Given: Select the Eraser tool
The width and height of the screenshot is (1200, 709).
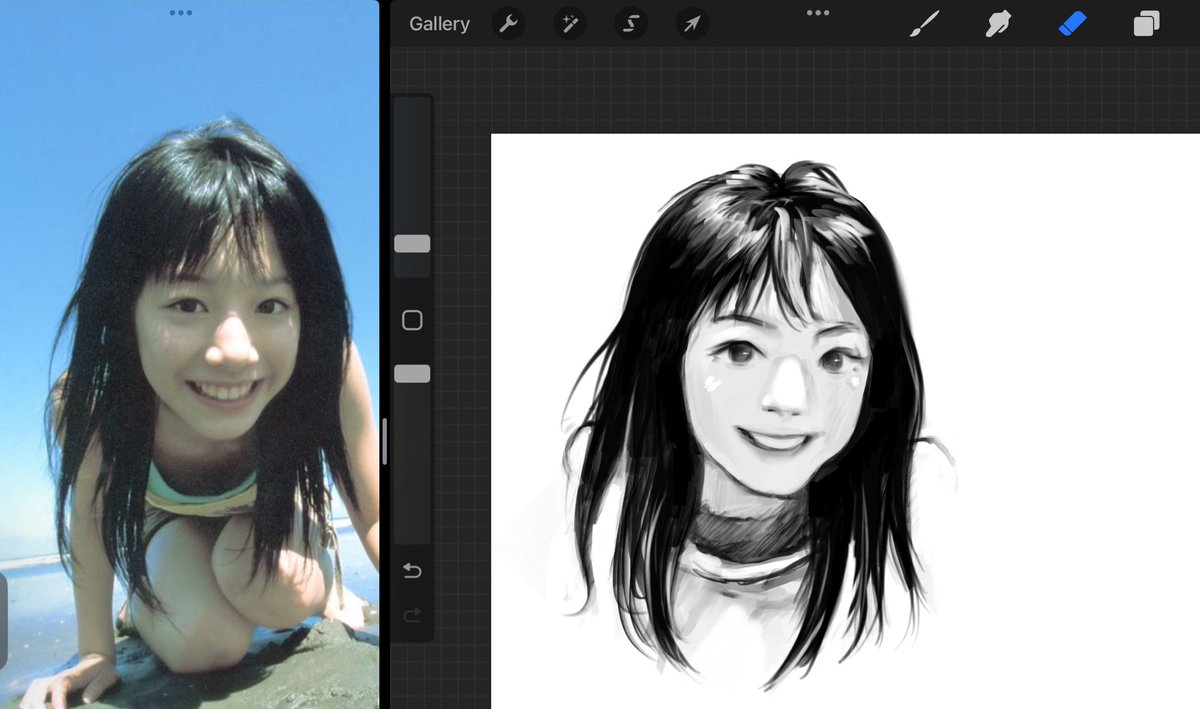Looking at the screenshot, I should point(1071,24).
